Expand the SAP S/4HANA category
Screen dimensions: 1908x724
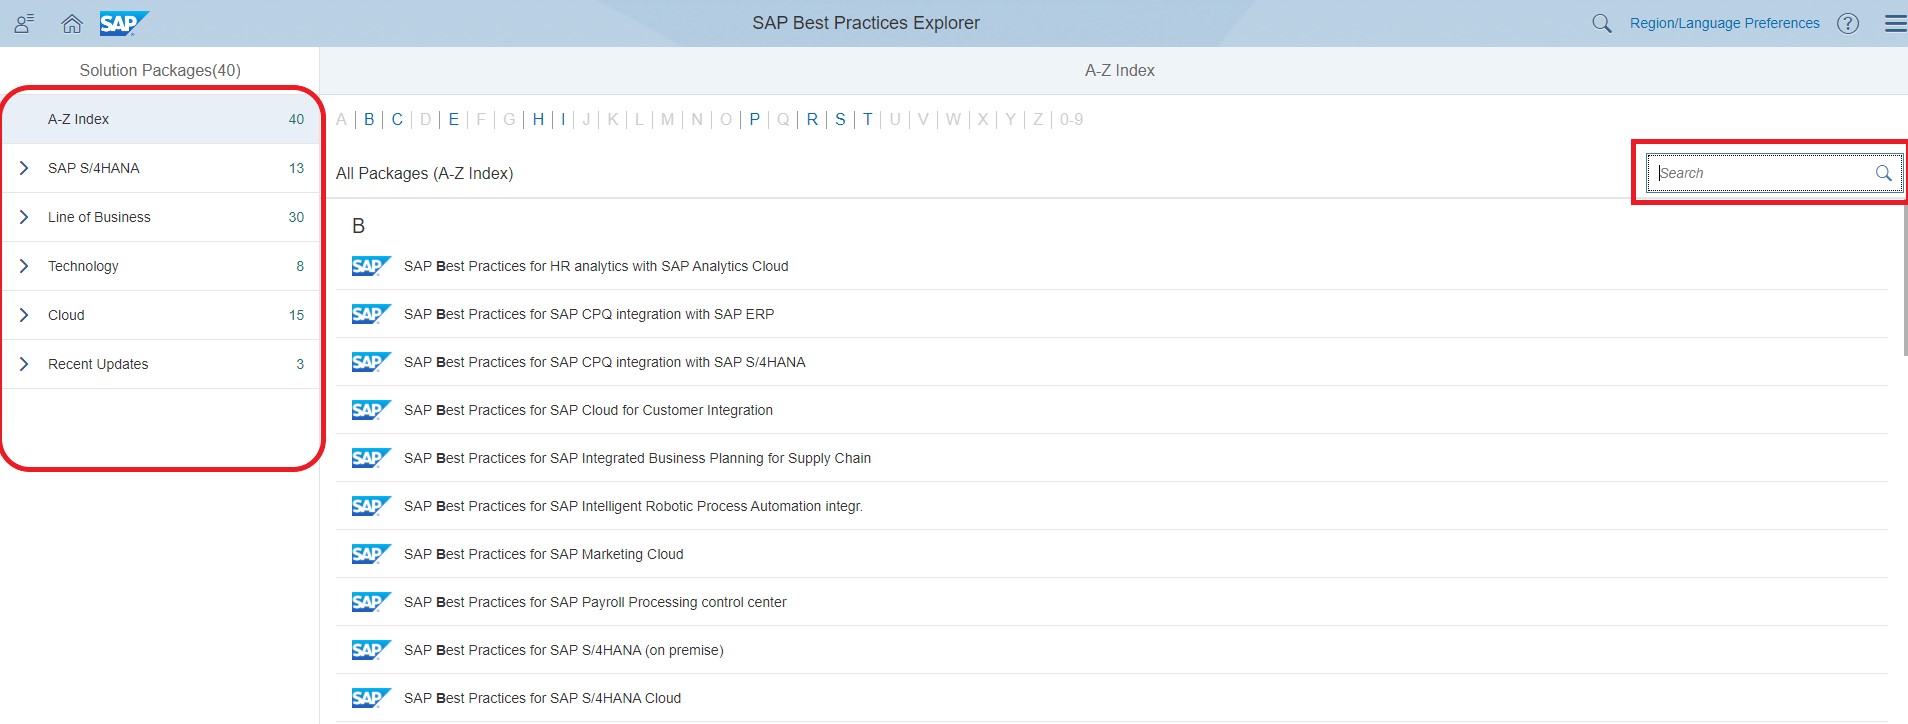(24, 168)
